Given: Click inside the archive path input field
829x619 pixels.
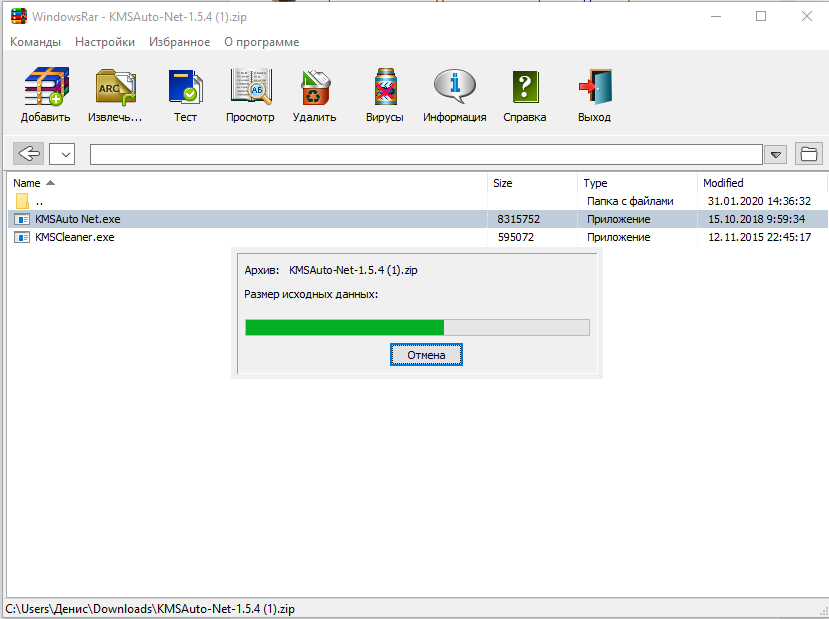Looking at the screenshot, I should tap(426, 154).
